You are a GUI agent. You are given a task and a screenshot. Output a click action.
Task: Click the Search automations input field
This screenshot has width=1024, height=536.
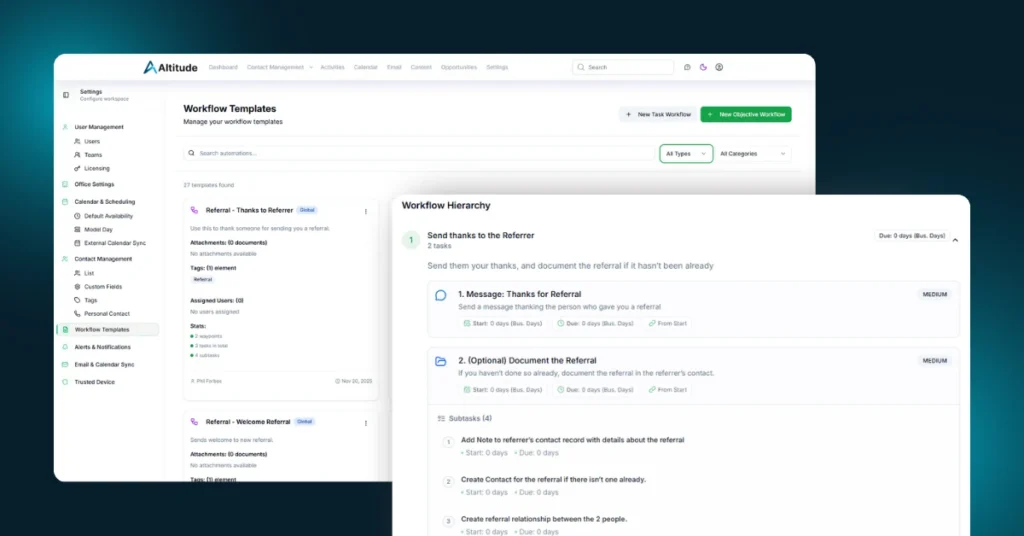[x=419, y=153]
